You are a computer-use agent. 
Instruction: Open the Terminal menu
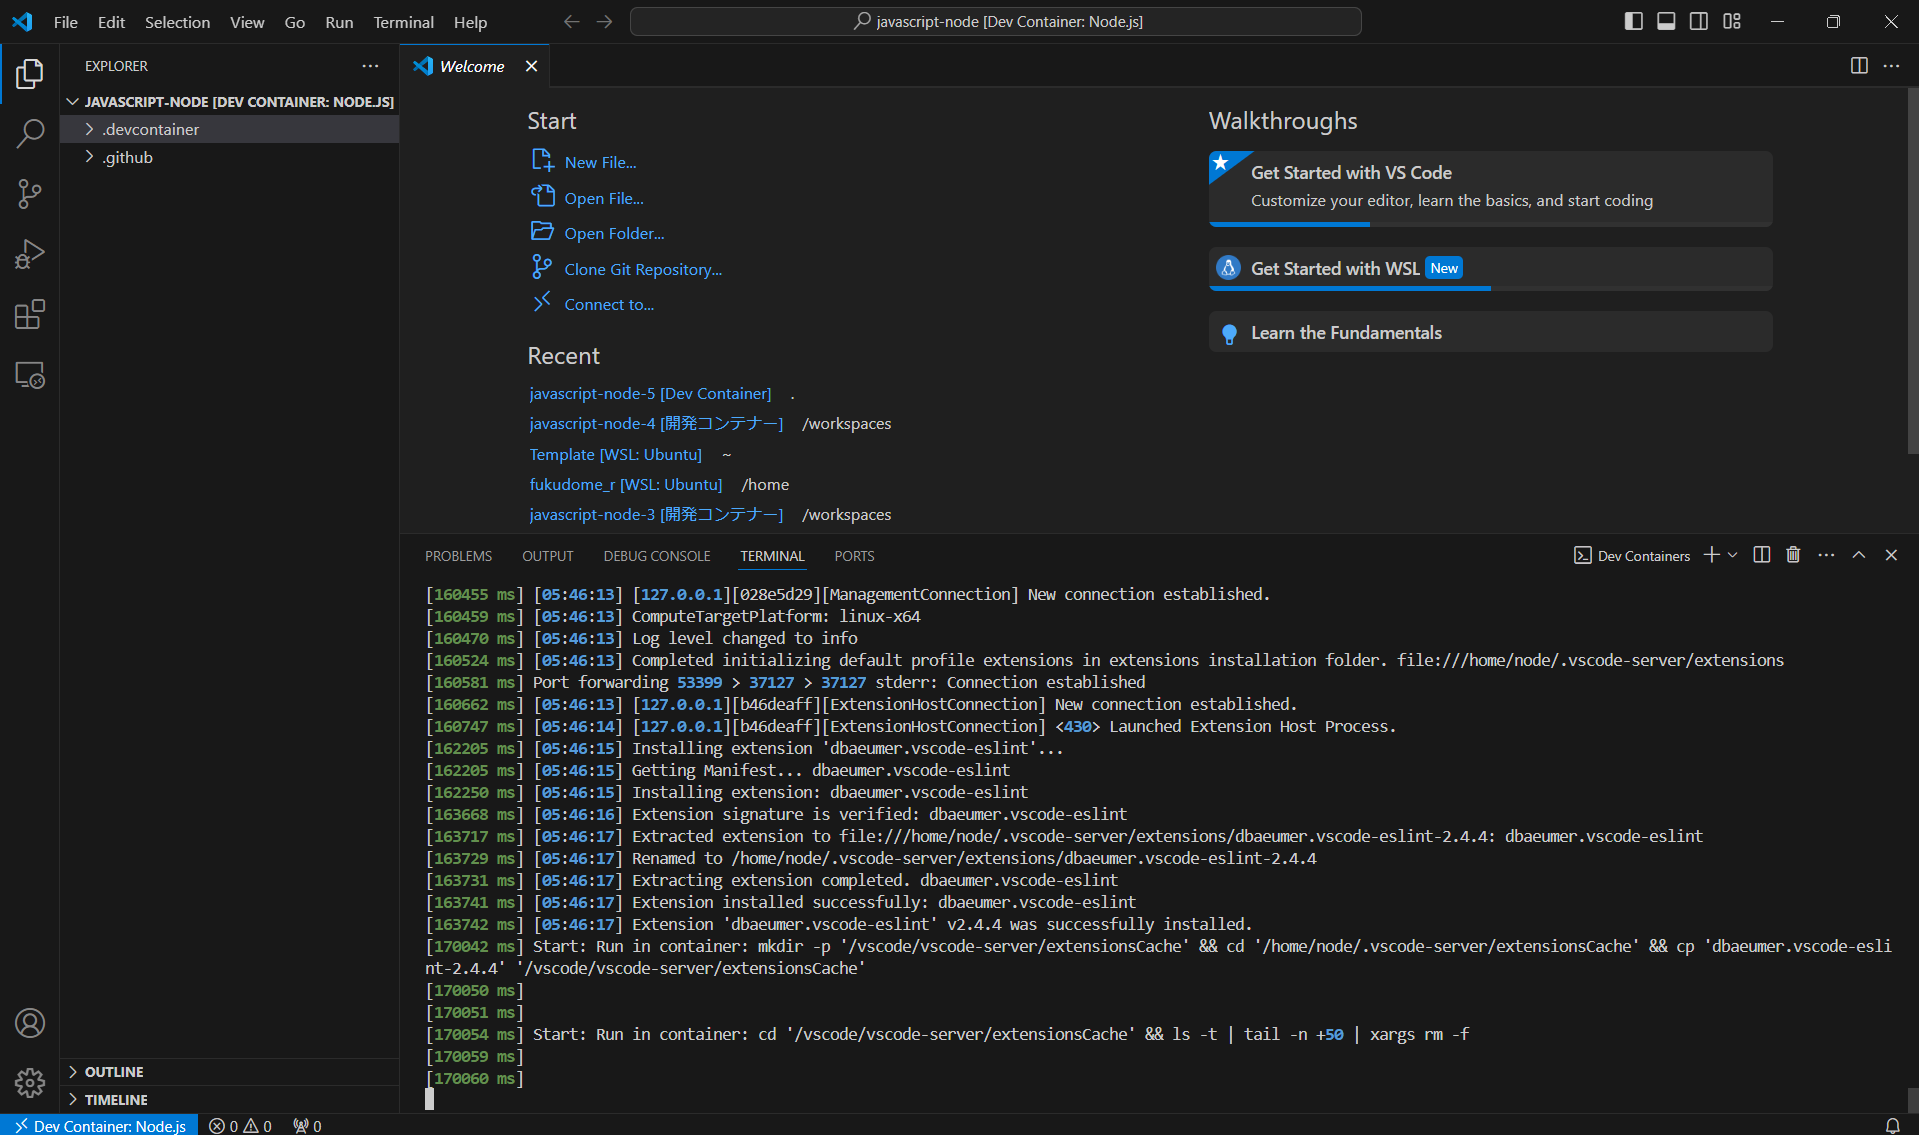403,22
